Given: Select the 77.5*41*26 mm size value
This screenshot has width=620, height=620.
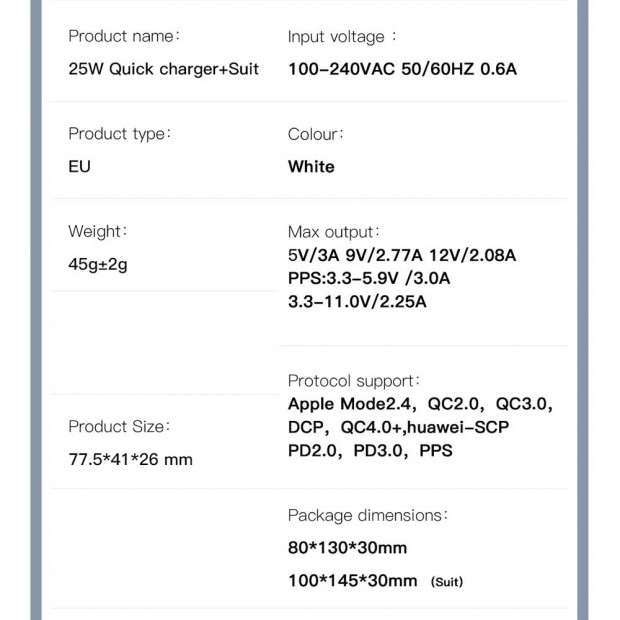Looking at the screenshot, I should click(130, 459).
